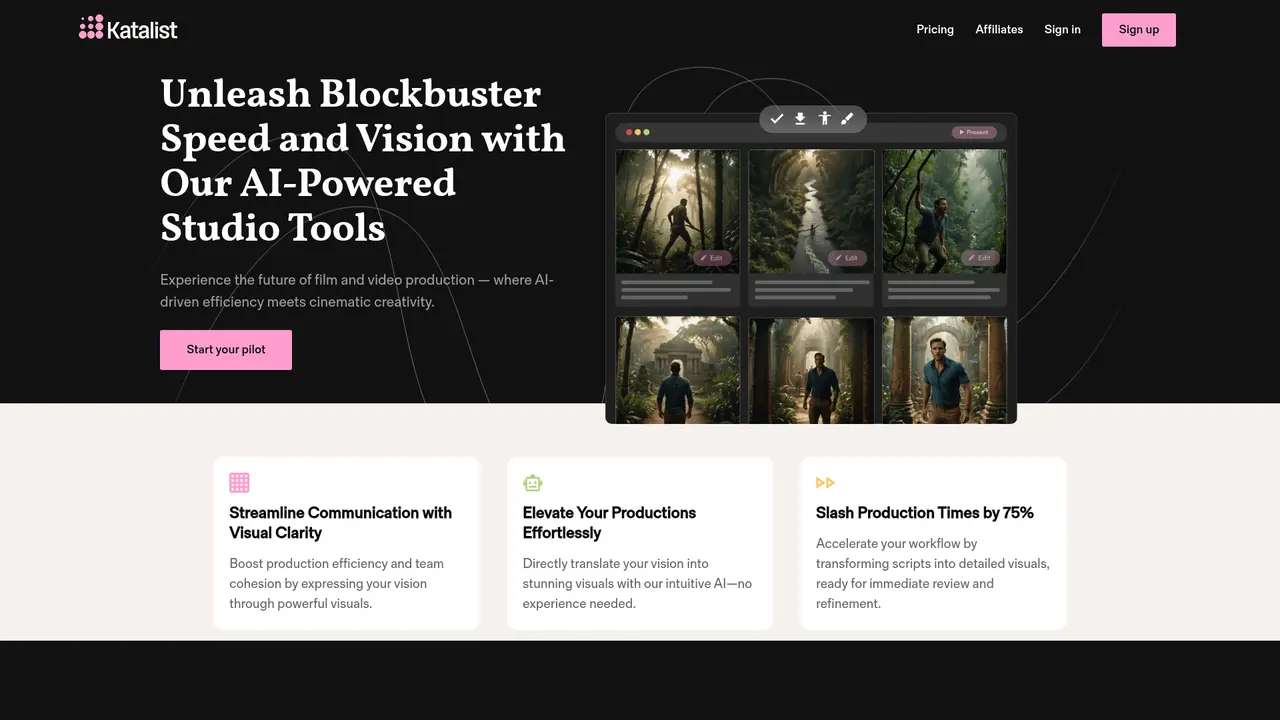Click the person pose icon in toolbar
Viewport: 1280px width, 720px height.
coord(824,119)
